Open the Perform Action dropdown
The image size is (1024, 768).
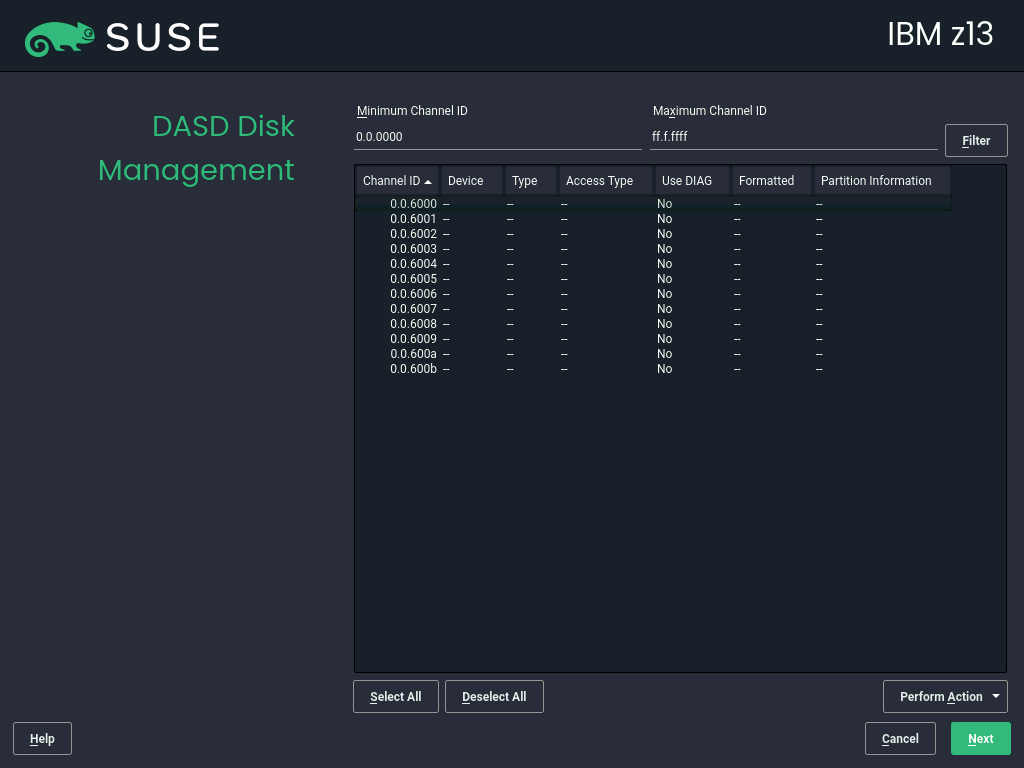[944, 696]
